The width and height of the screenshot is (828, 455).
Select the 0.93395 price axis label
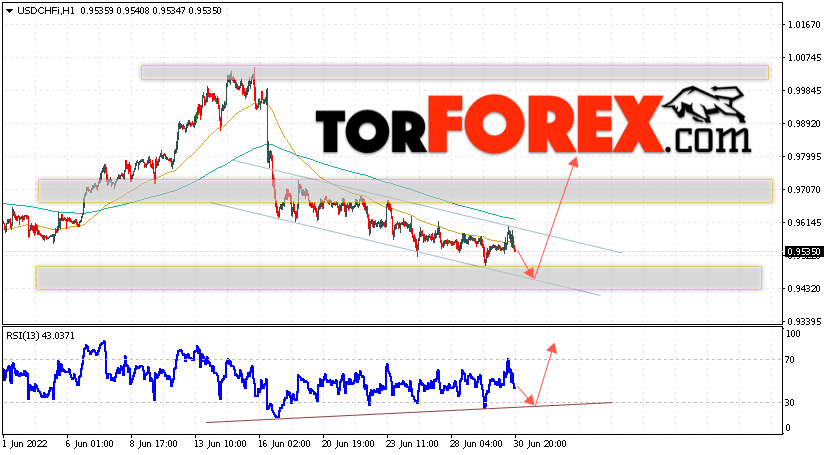coord(804,321)
